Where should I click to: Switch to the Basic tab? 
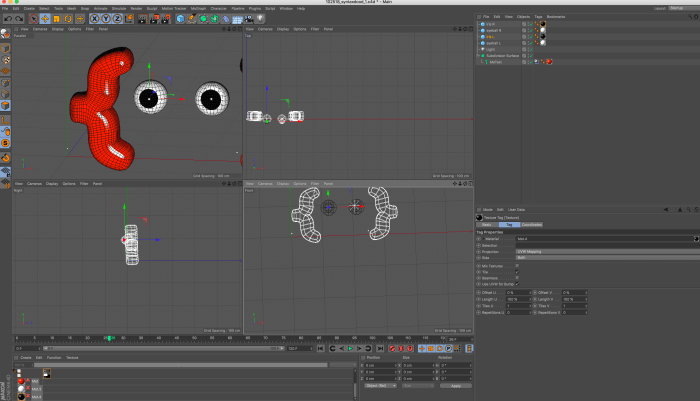487,225
